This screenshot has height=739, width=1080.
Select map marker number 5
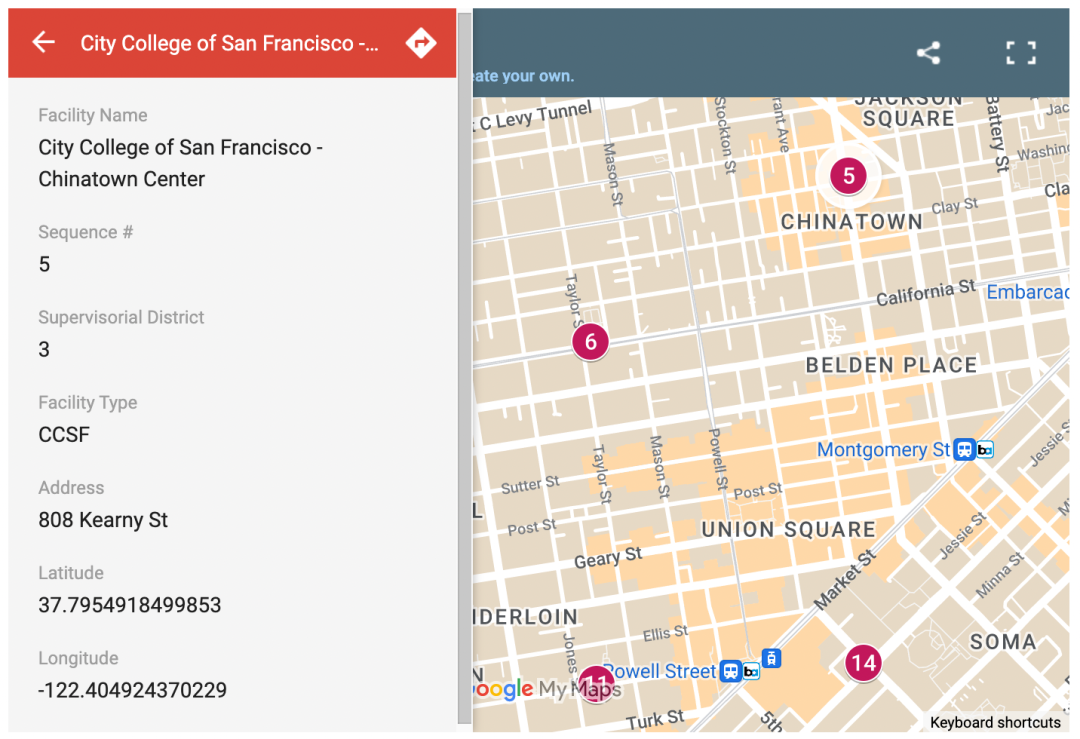click(849, 176)
